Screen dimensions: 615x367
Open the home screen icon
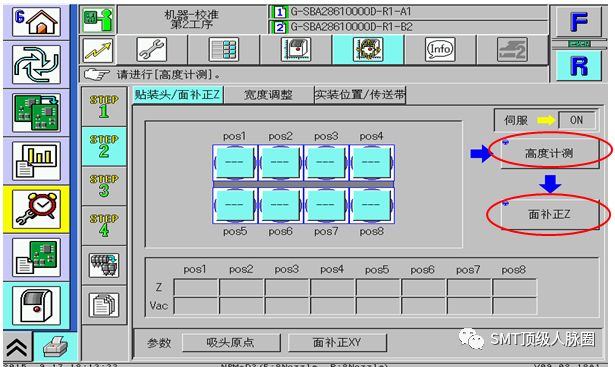[x=36, y=22]
